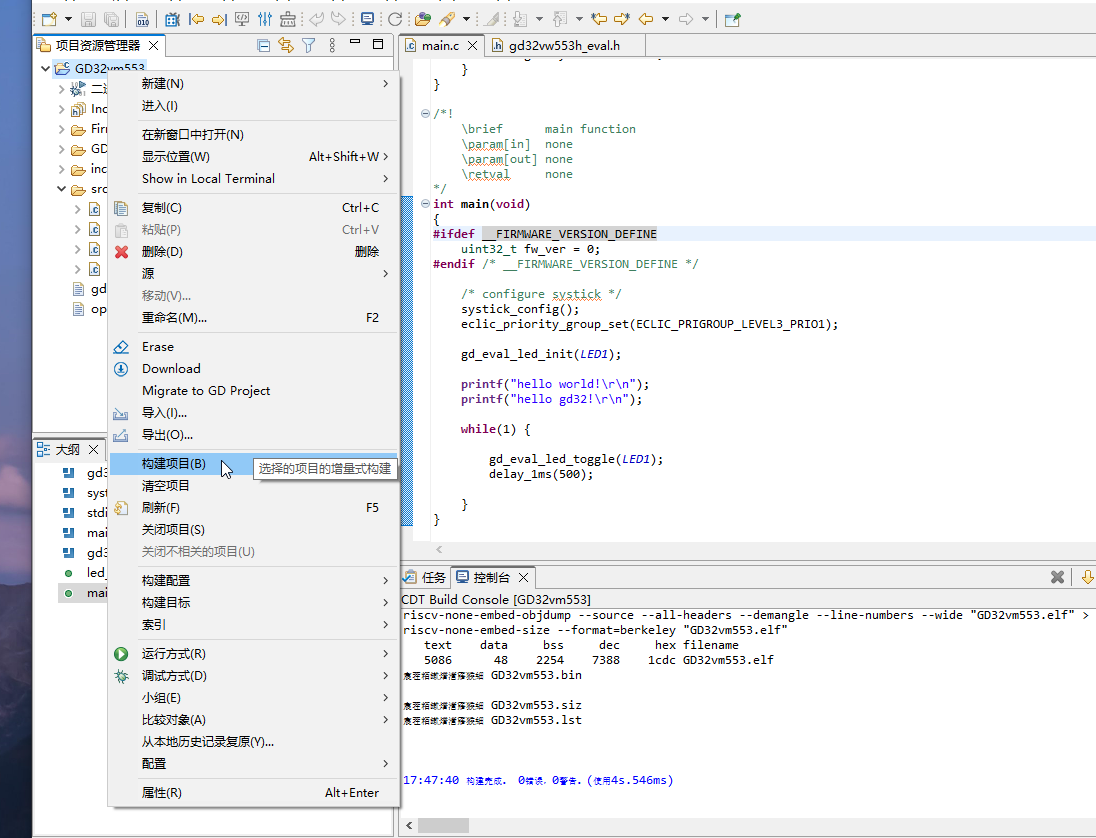Image resolution: width=1096 pixels, height=838 pixels.
Task: Select 构建项目(B) in the context menu
Action: click(174, 464)
